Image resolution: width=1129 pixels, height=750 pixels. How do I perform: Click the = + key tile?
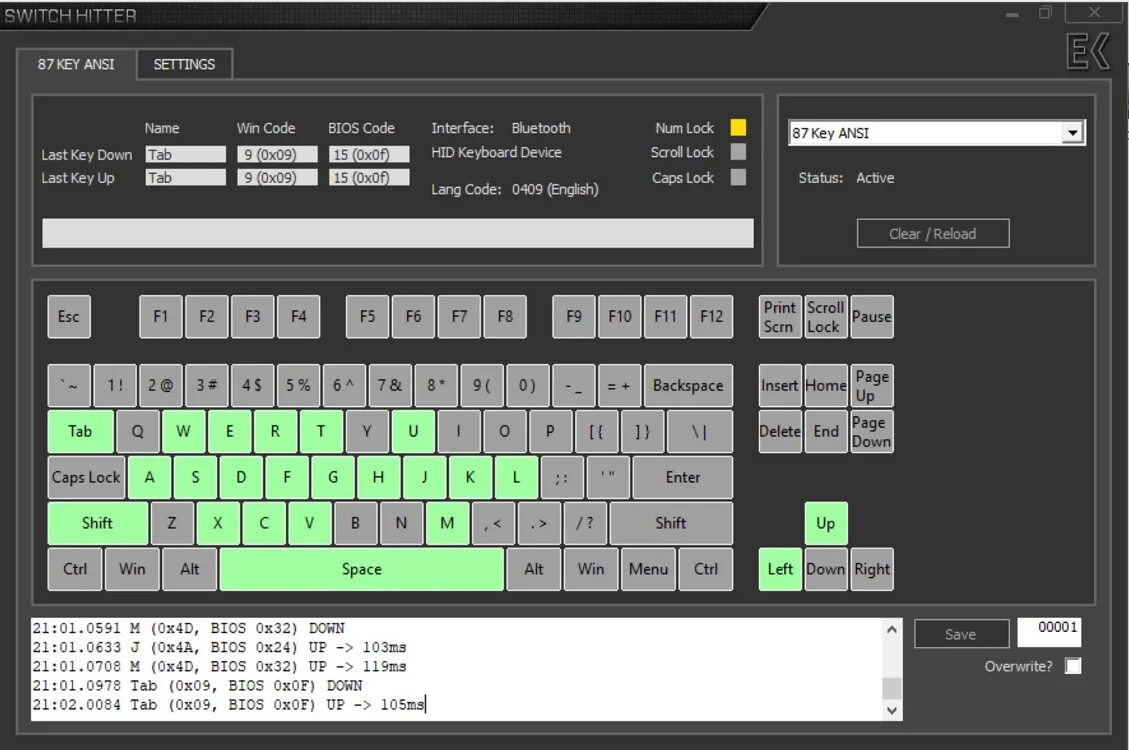point(619,386)
